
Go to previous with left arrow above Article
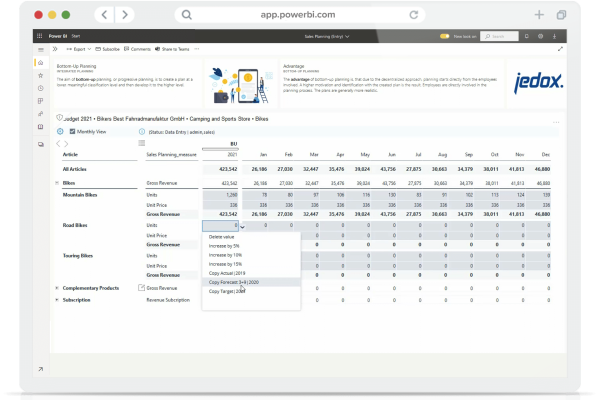pos(58,144)
